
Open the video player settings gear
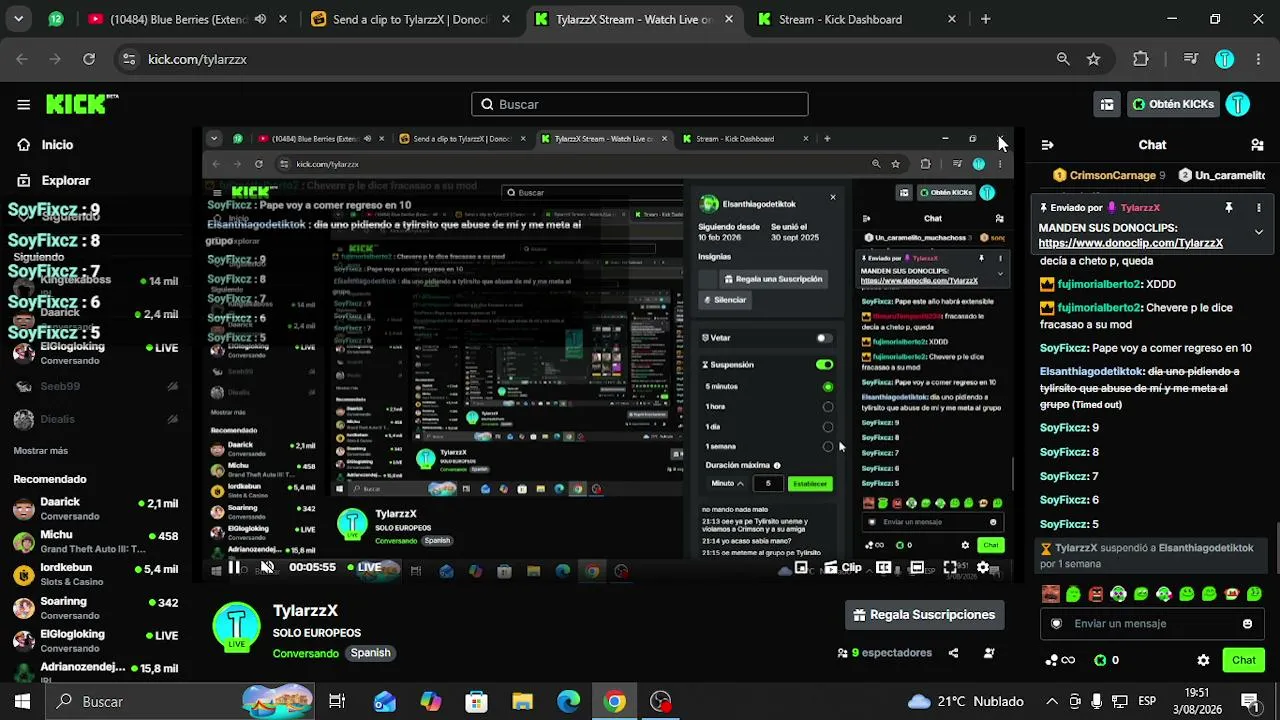click(983, 567)
